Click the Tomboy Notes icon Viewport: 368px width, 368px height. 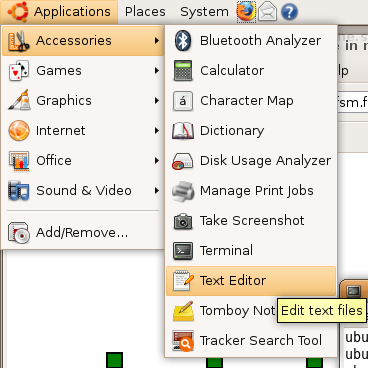click(x=183, y=311)
